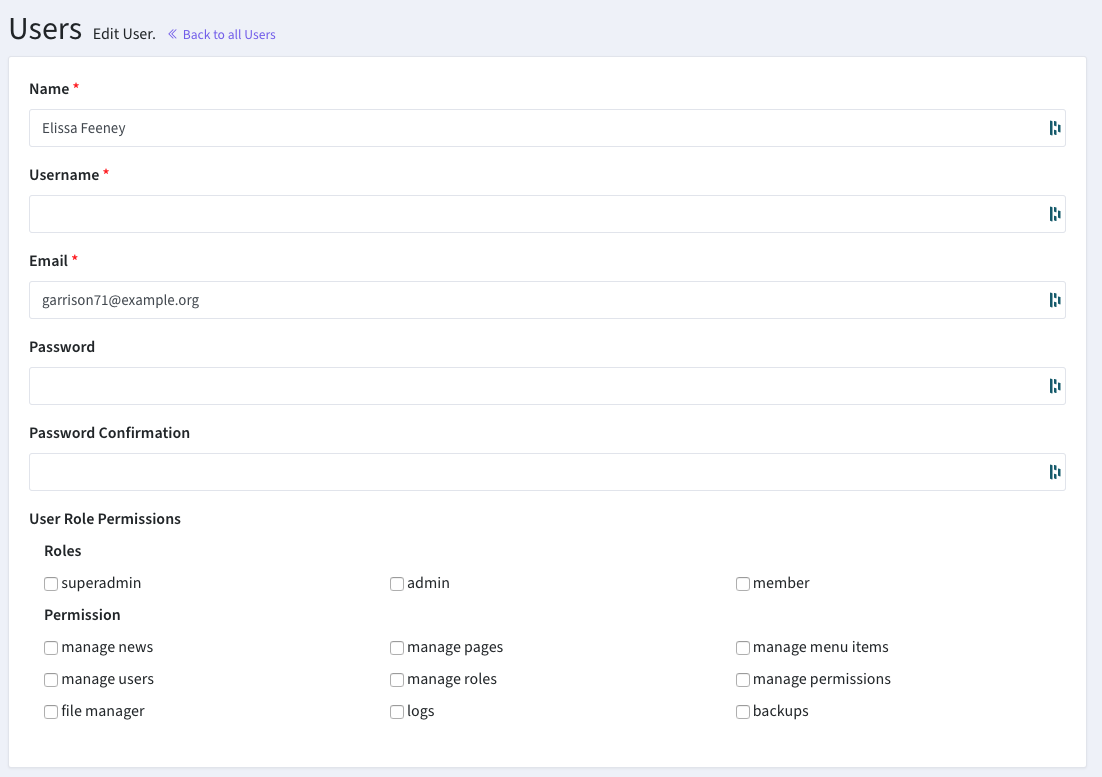Image resolution: width=1102 pixels, height=777 pixels.
Task: Toggle the manage permissions checkbox
Action: tap(742, 680)
